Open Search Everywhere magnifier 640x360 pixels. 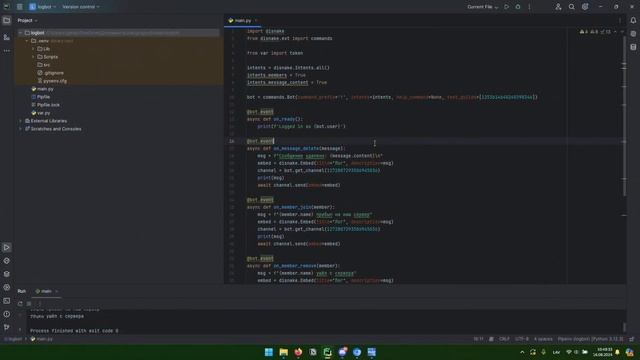[571, 7]
